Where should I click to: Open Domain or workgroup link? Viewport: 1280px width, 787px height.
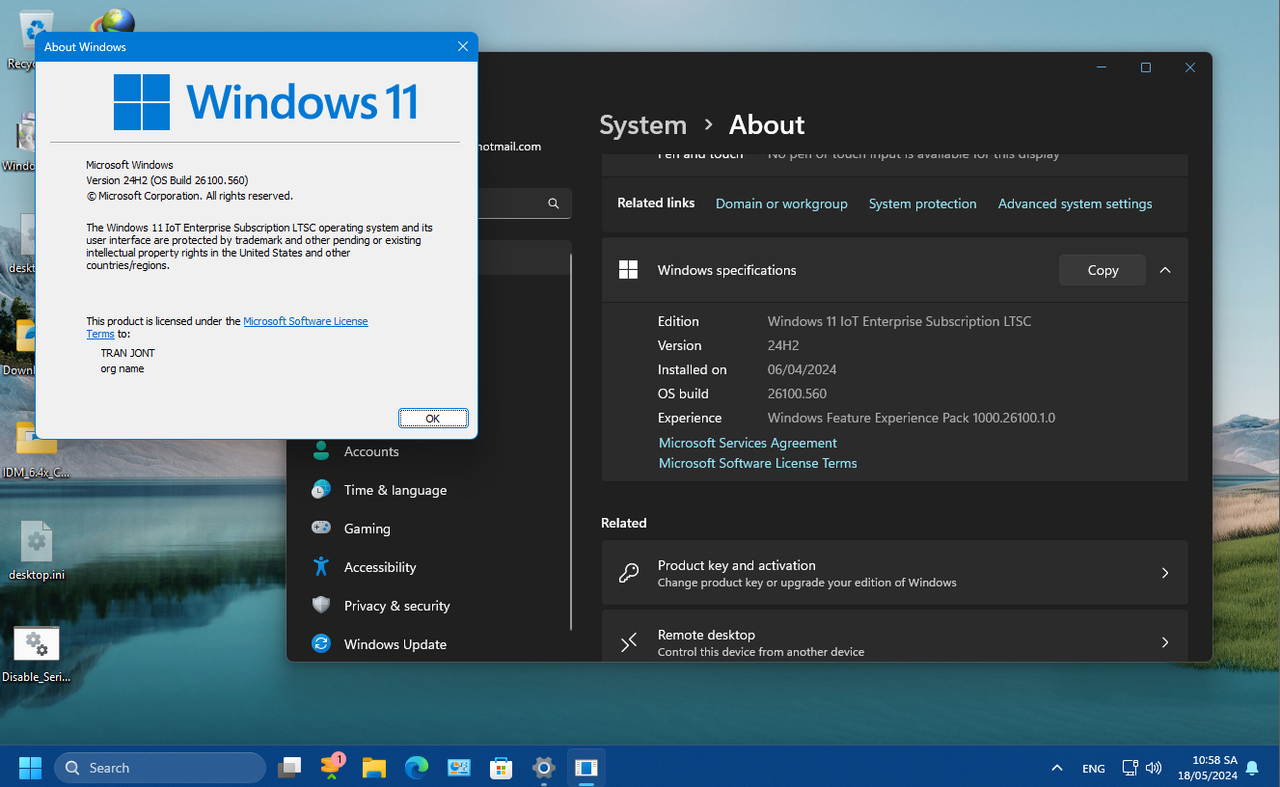781,203
